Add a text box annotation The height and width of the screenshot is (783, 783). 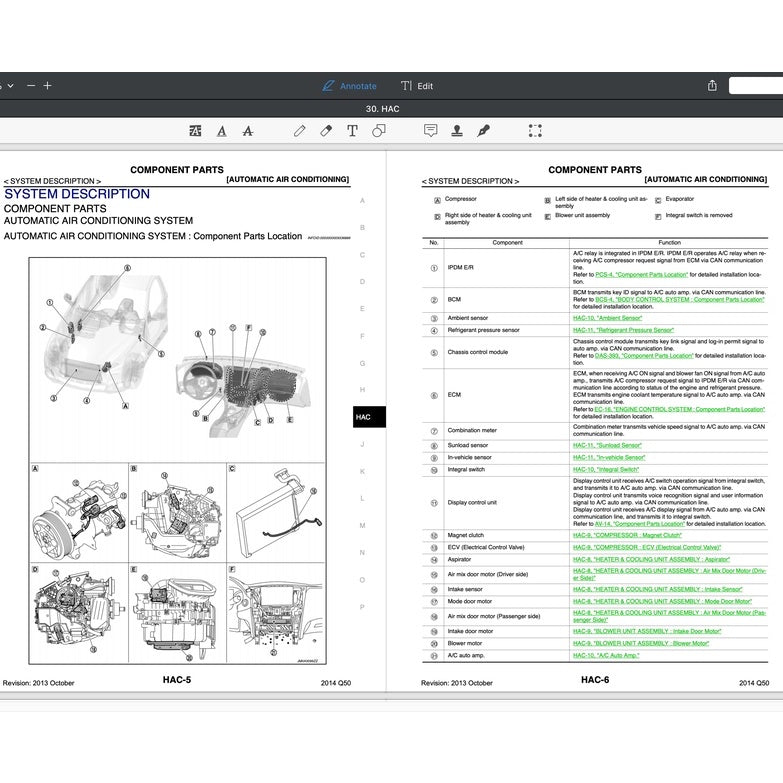pyautogui.click(x=352, y=131)
